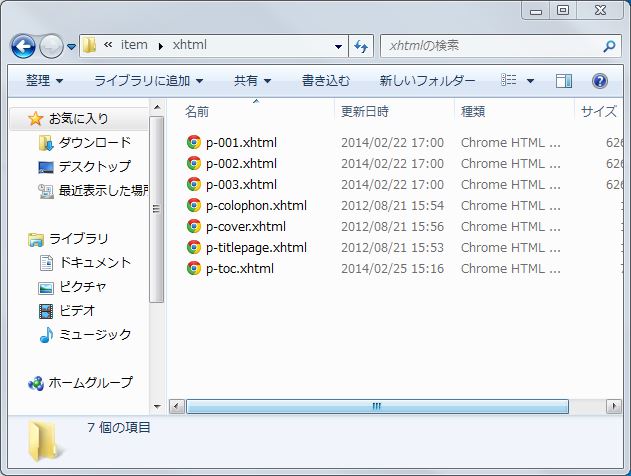Click the ダウンロード folder icon
Image resolution: width=631 pixels, height=476 pixels.
46,143
